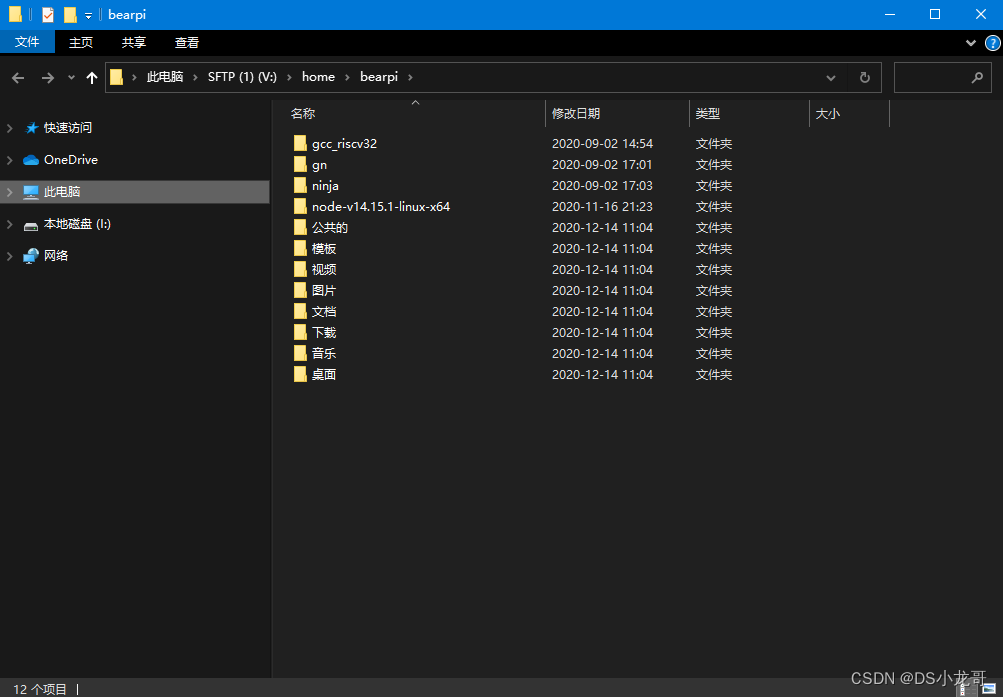Go forward using the Forward arrow
The height and width of the screenshot is (697, 1003).
[47, 77]
